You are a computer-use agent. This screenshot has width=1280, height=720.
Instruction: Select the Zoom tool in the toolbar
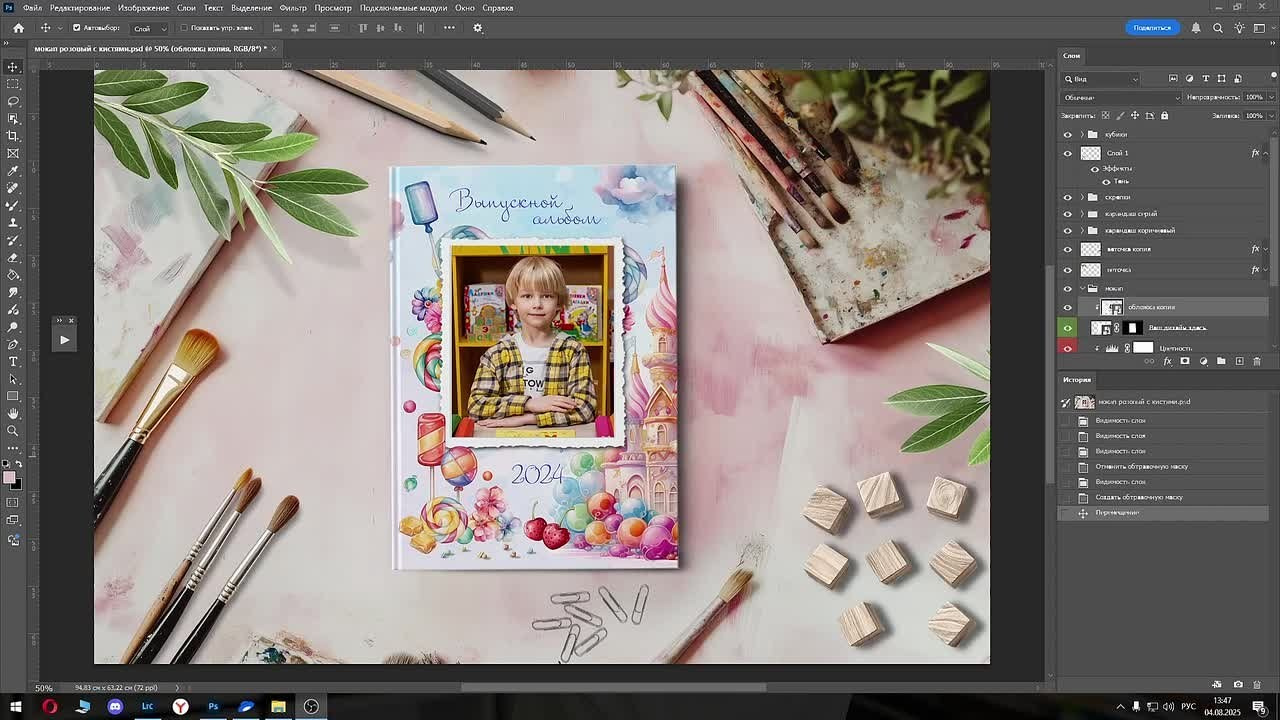pyautogui.click(x=13, y=431)
